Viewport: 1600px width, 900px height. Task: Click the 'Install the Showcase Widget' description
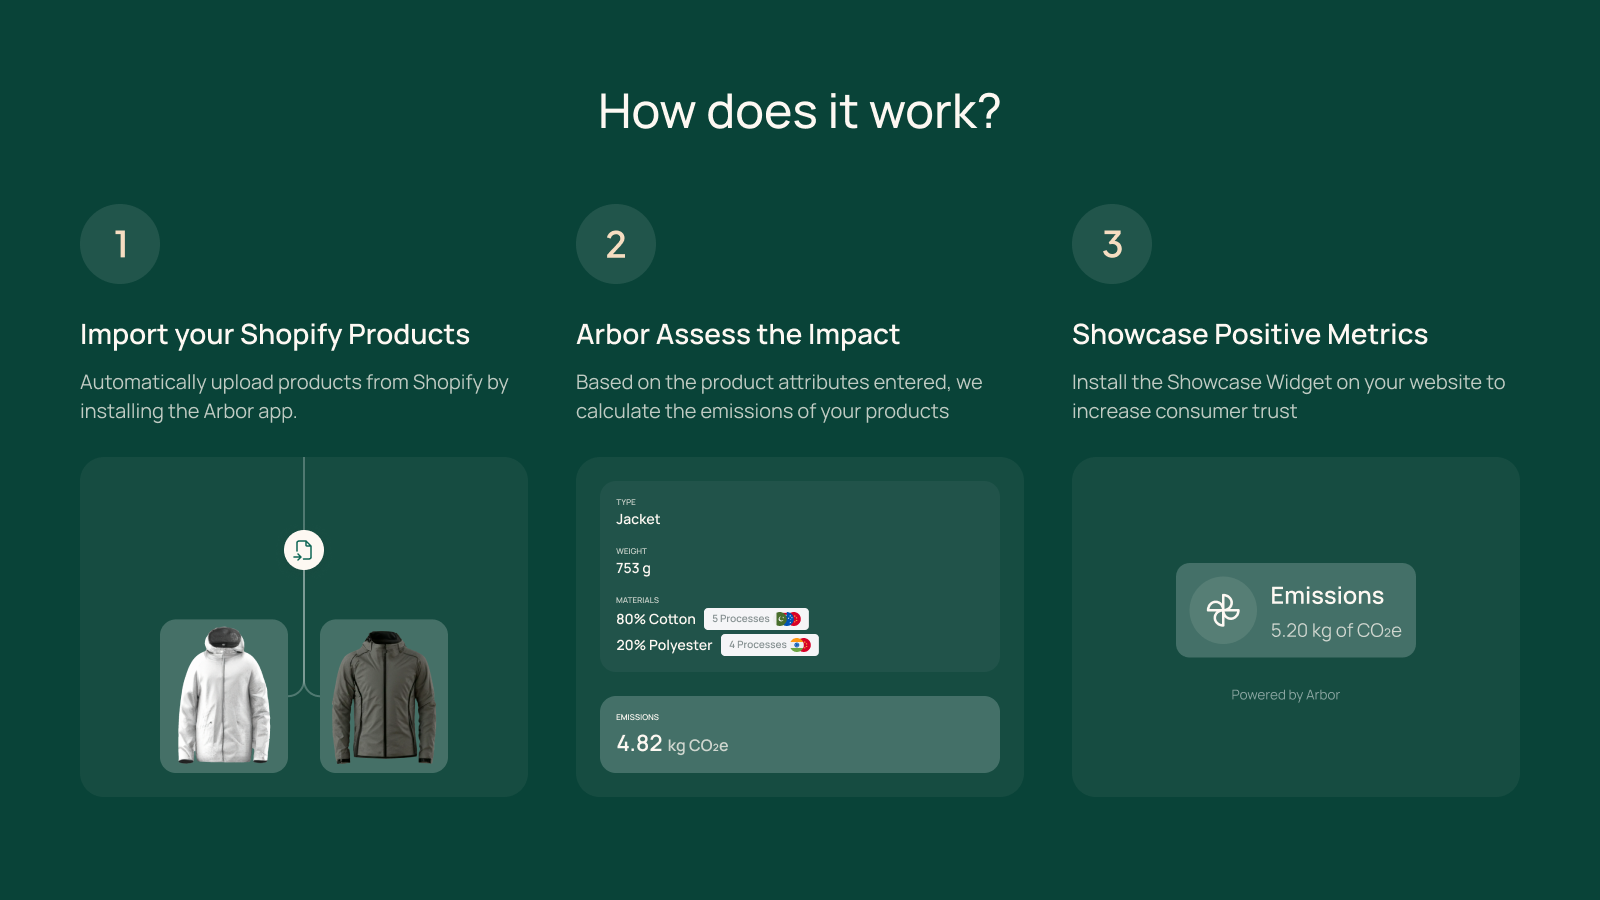pos(1288,397)
